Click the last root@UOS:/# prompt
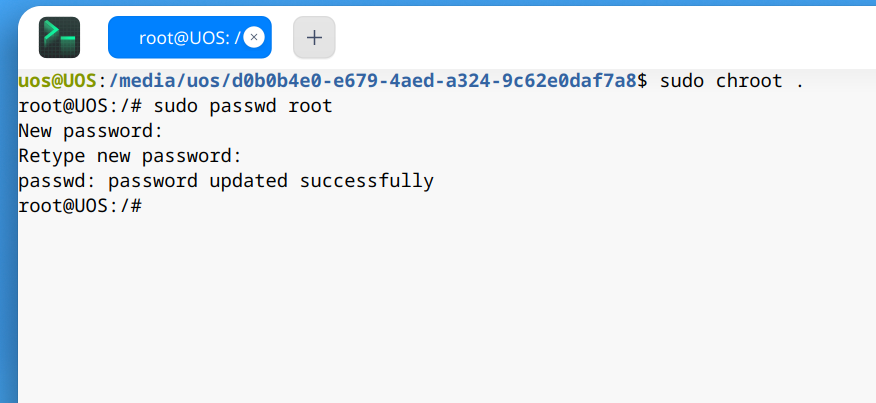876x403 pixels. tap(80, 206)
